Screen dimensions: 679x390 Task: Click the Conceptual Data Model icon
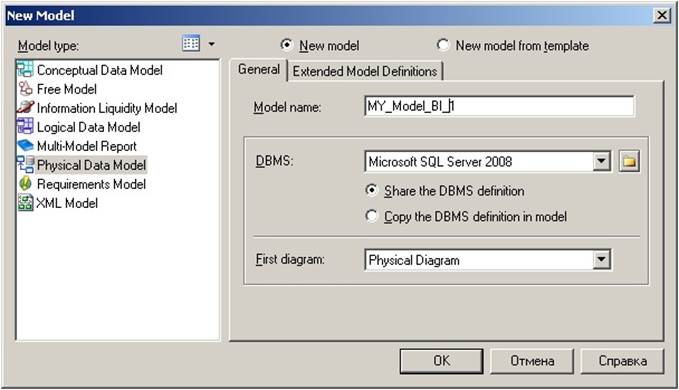click(25, 70)
